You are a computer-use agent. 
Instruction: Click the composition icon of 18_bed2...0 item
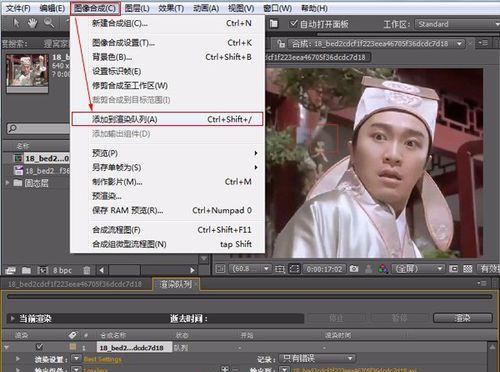(x=18, y=158)
